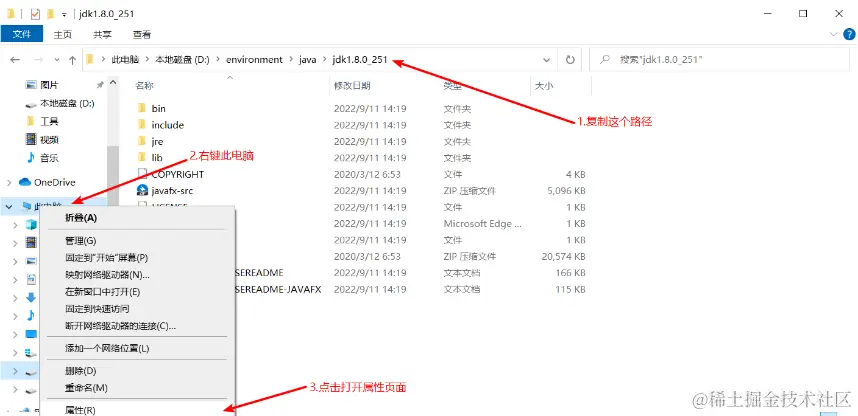This screenshot has width=858, height=416.
Task: Click the Microsoft Edge type cell
Action: (483, 223)
